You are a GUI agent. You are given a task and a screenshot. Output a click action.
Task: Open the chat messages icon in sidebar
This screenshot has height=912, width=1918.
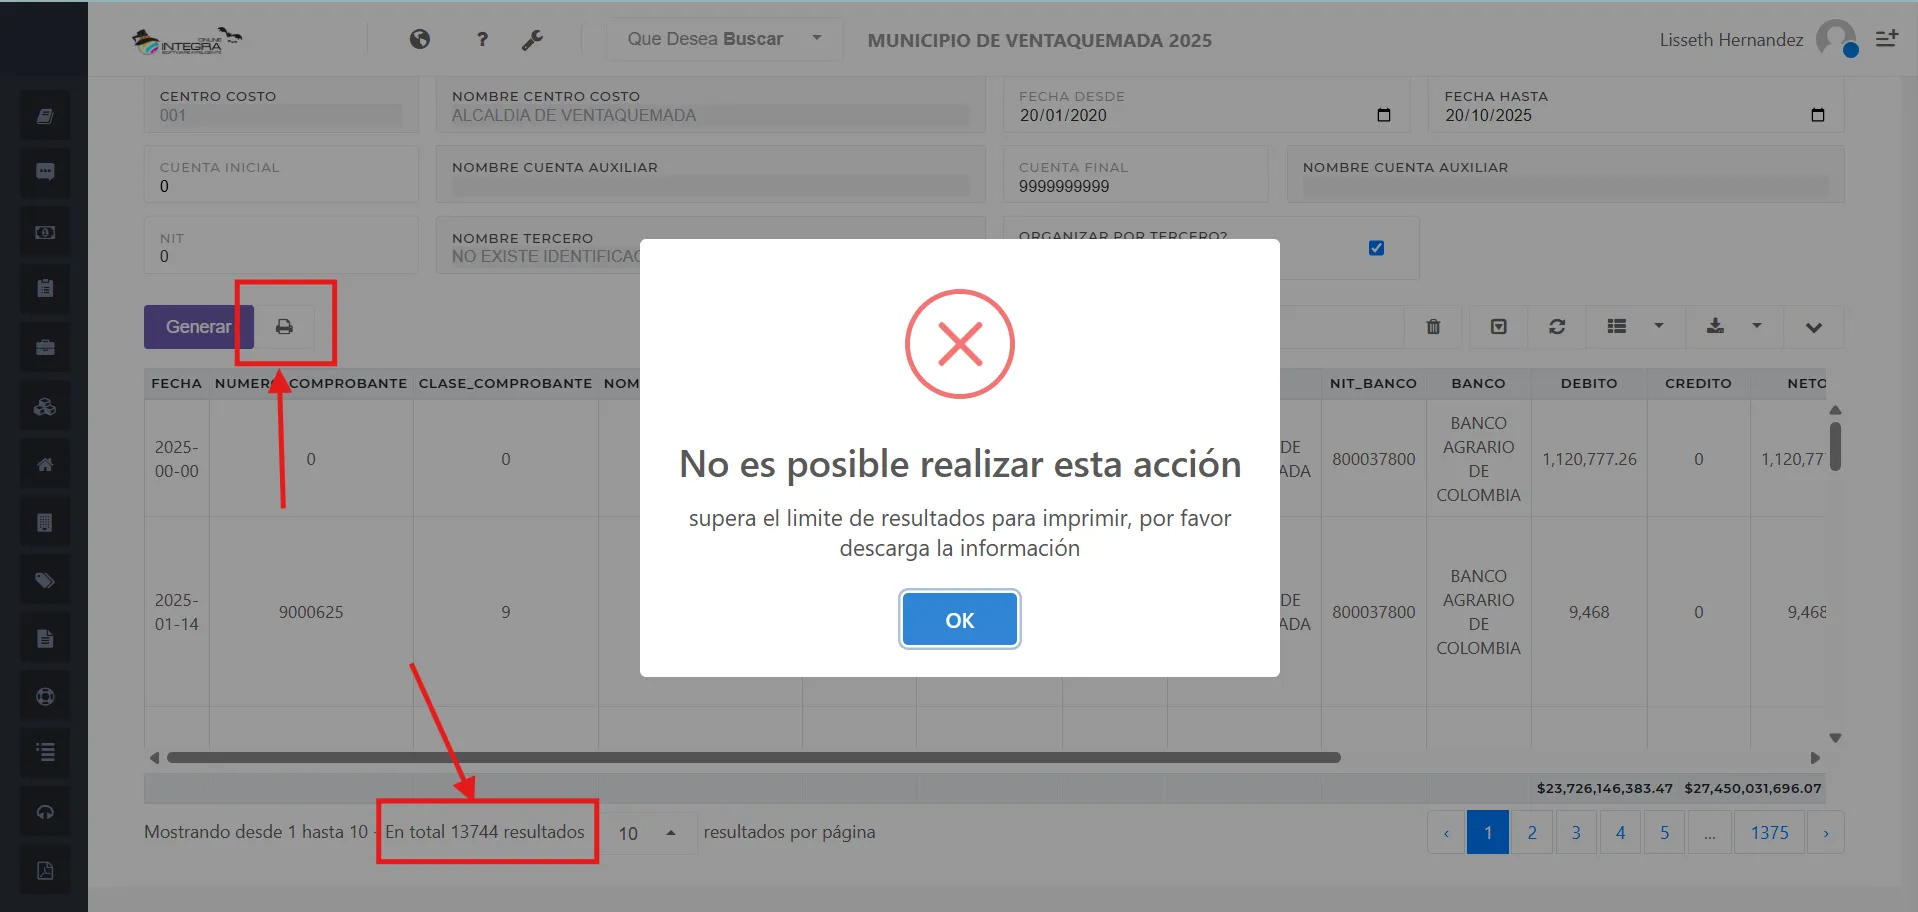(44, 171)
